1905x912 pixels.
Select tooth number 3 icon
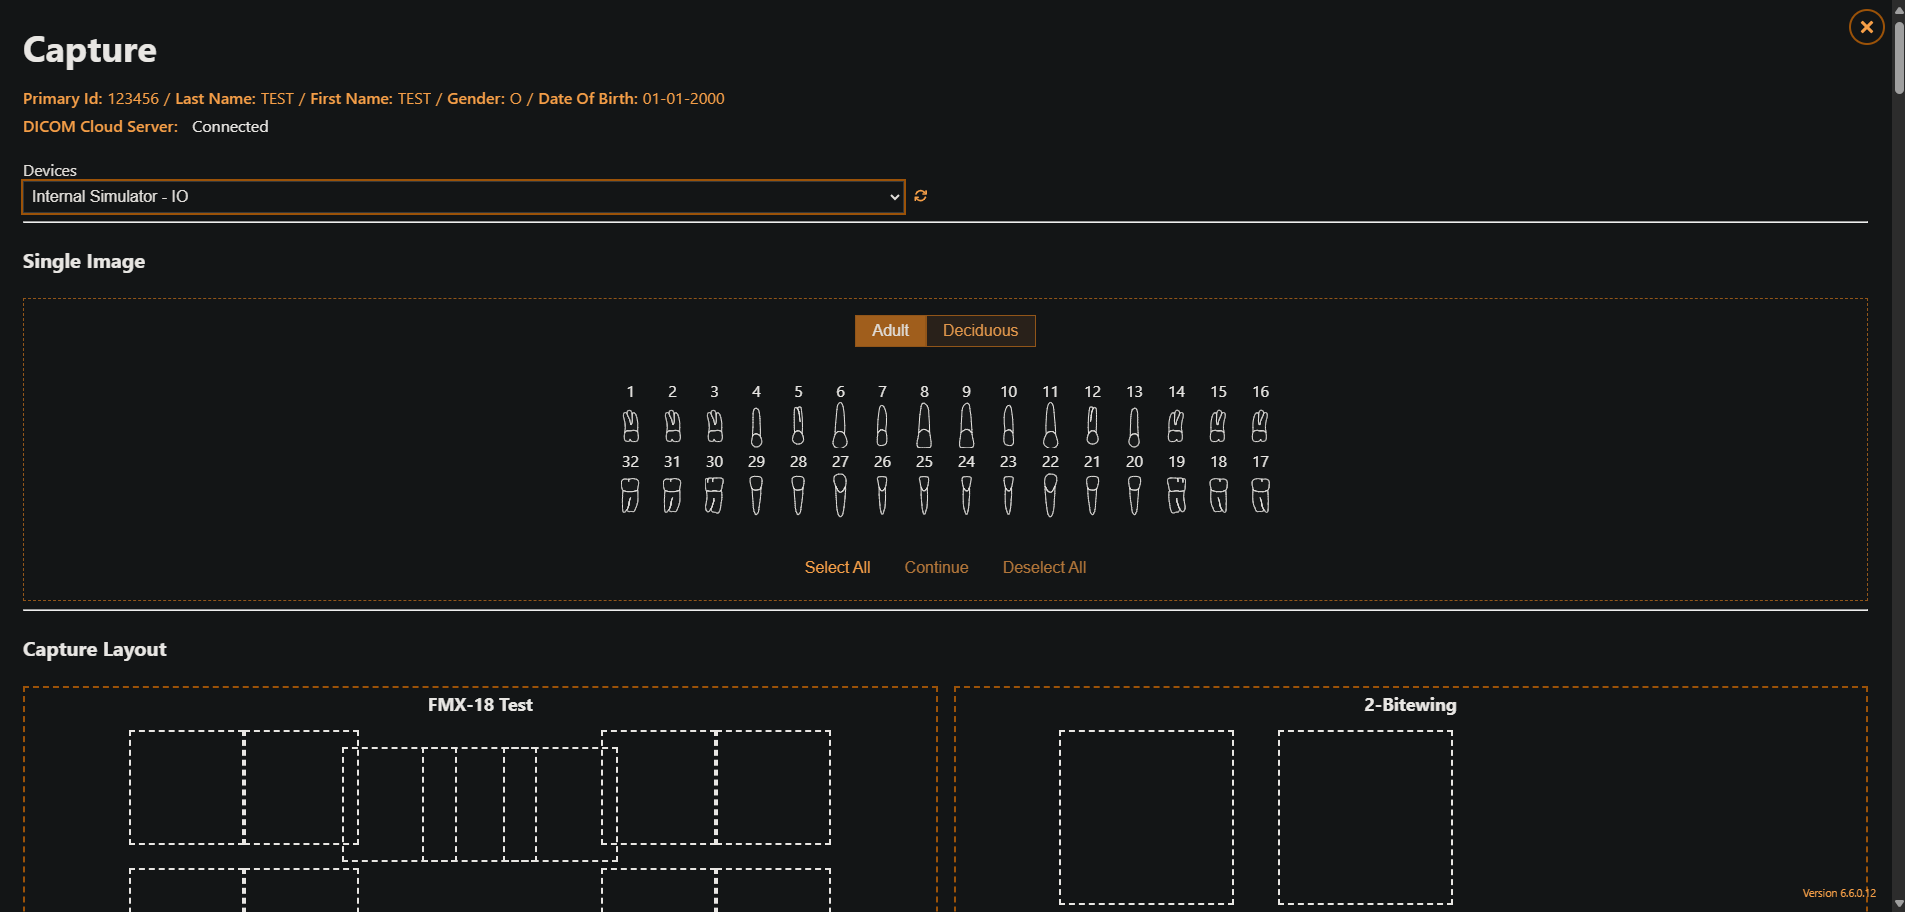714,426
